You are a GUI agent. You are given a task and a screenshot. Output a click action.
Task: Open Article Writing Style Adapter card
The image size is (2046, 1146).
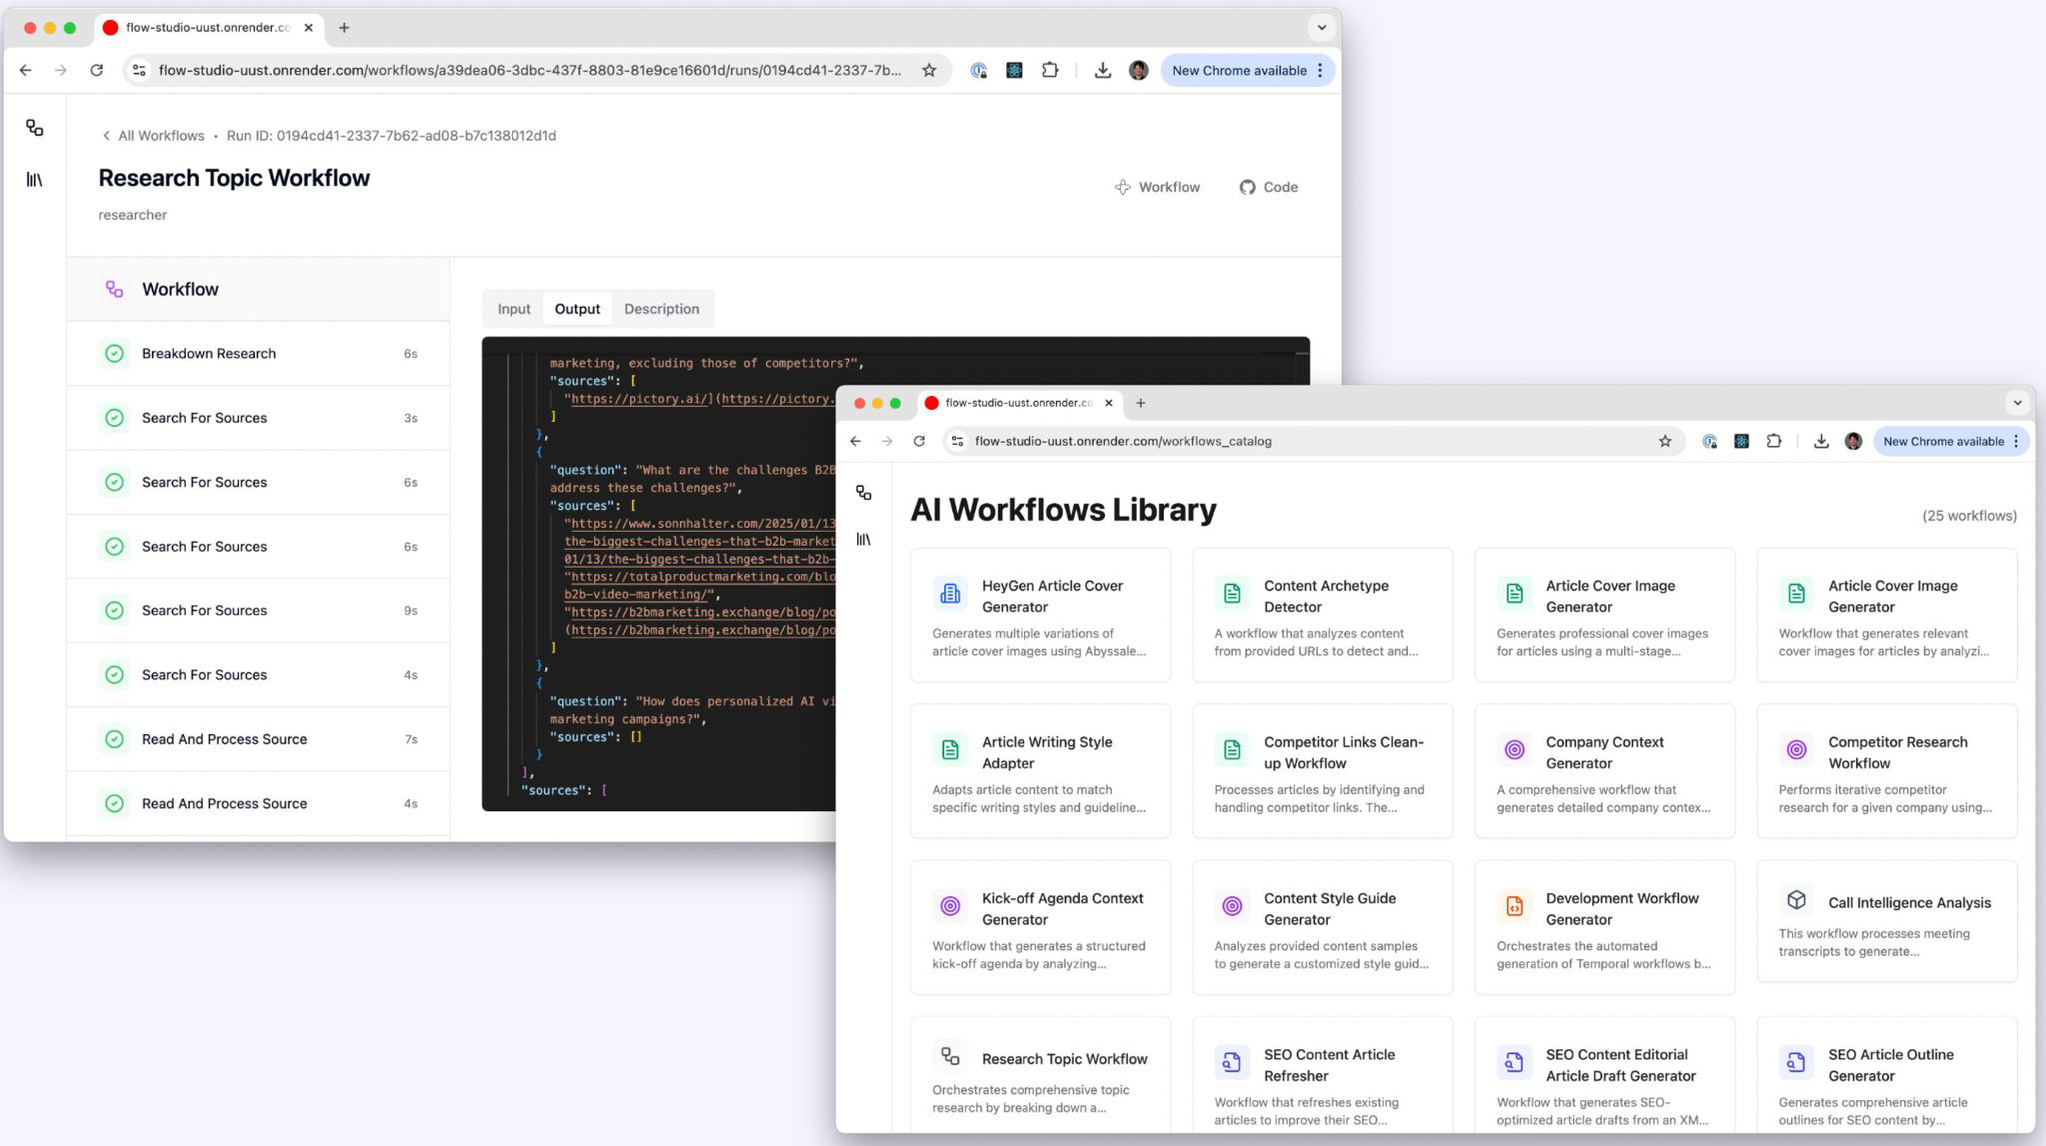click(x=1040, y=771)
